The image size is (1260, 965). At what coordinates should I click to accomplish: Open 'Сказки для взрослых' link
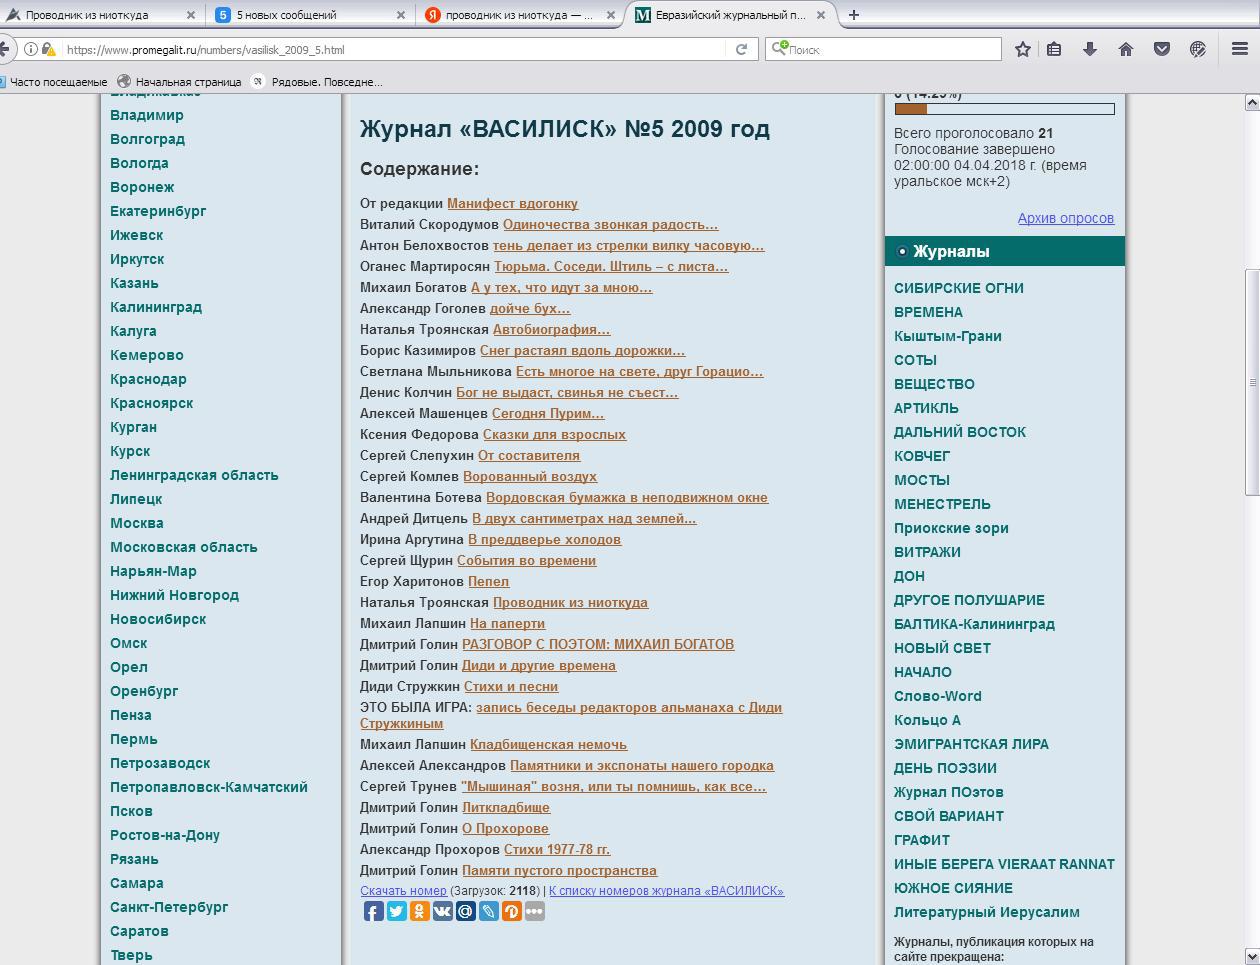554,434
